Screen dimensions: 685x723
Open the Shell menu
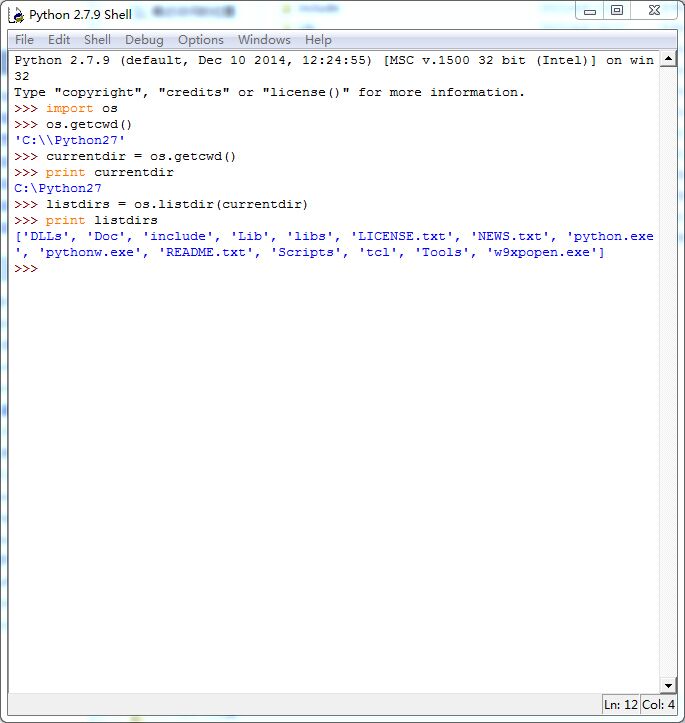[x=97, y=40]
